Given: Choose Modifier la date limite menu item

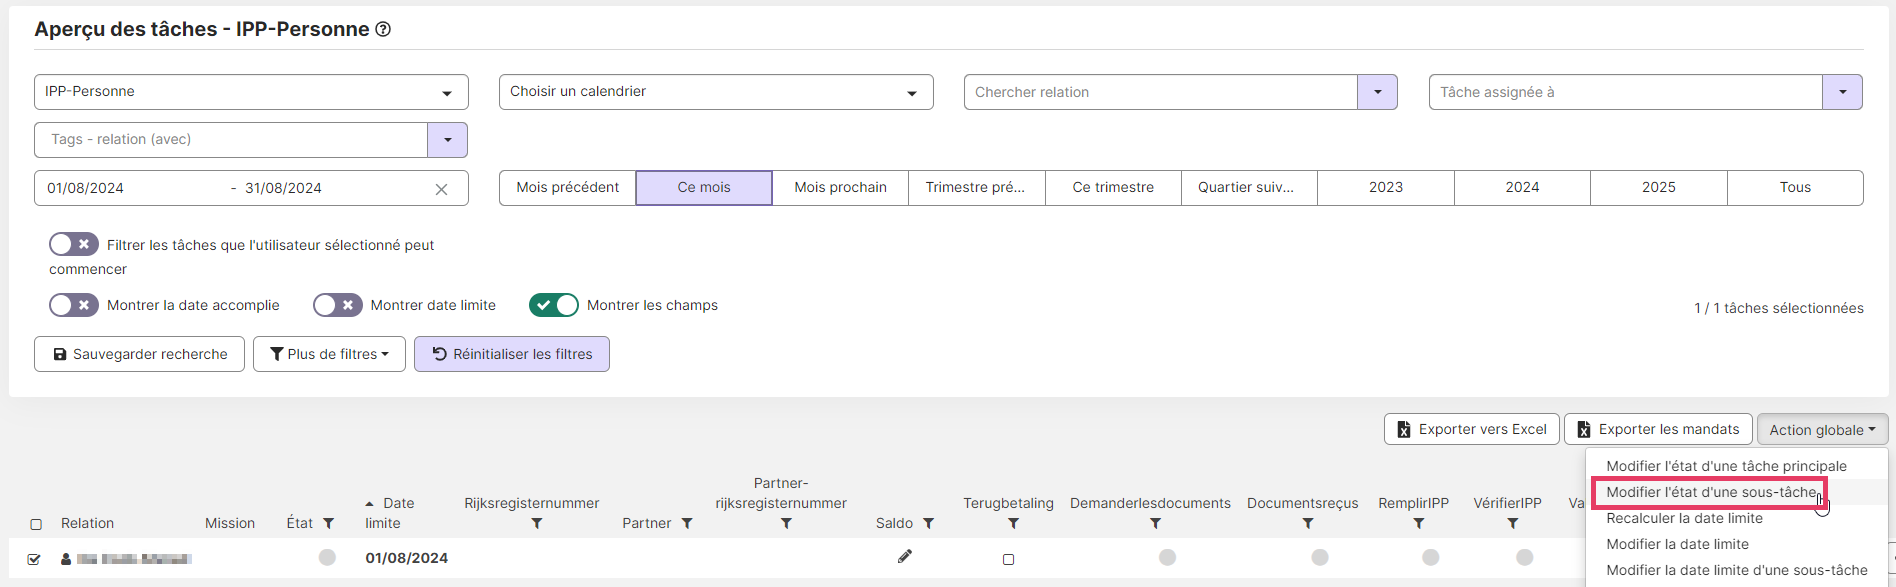Looking at the screenshot, I should pyautogui.click(x=1677, y=544).
